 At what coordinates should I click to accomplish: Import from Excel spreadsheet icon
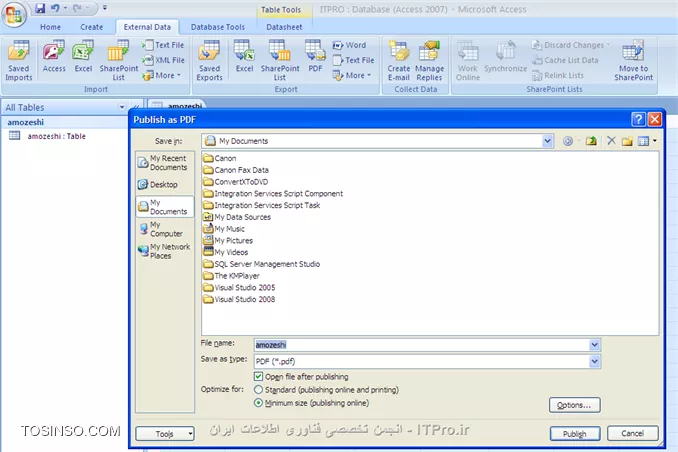point(83,56)
